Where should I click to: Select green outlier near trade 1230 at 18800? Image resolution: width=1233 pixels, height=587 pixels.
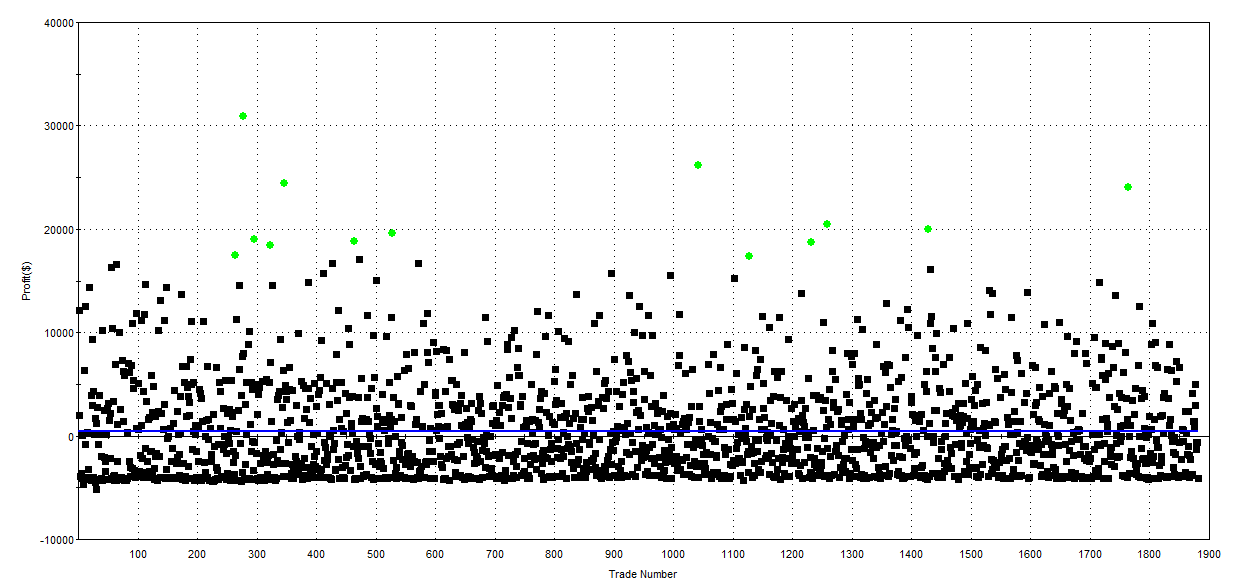(811, 242)
